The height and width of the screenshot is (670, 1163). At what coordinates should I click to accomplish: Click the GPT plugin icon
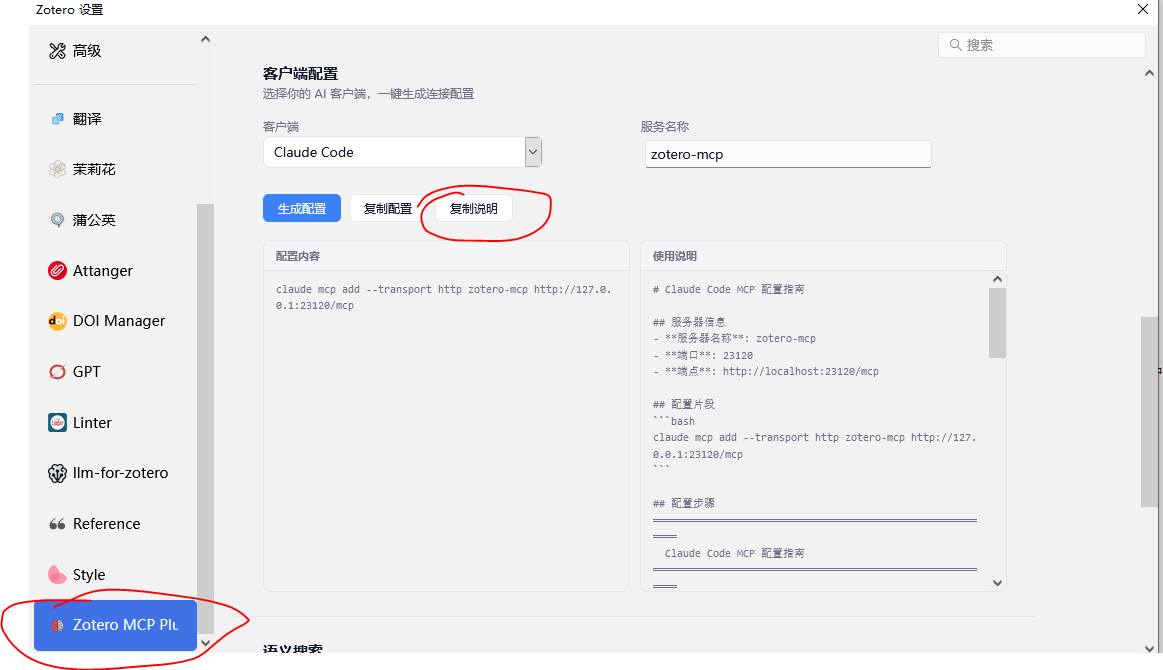click(57, 372)
